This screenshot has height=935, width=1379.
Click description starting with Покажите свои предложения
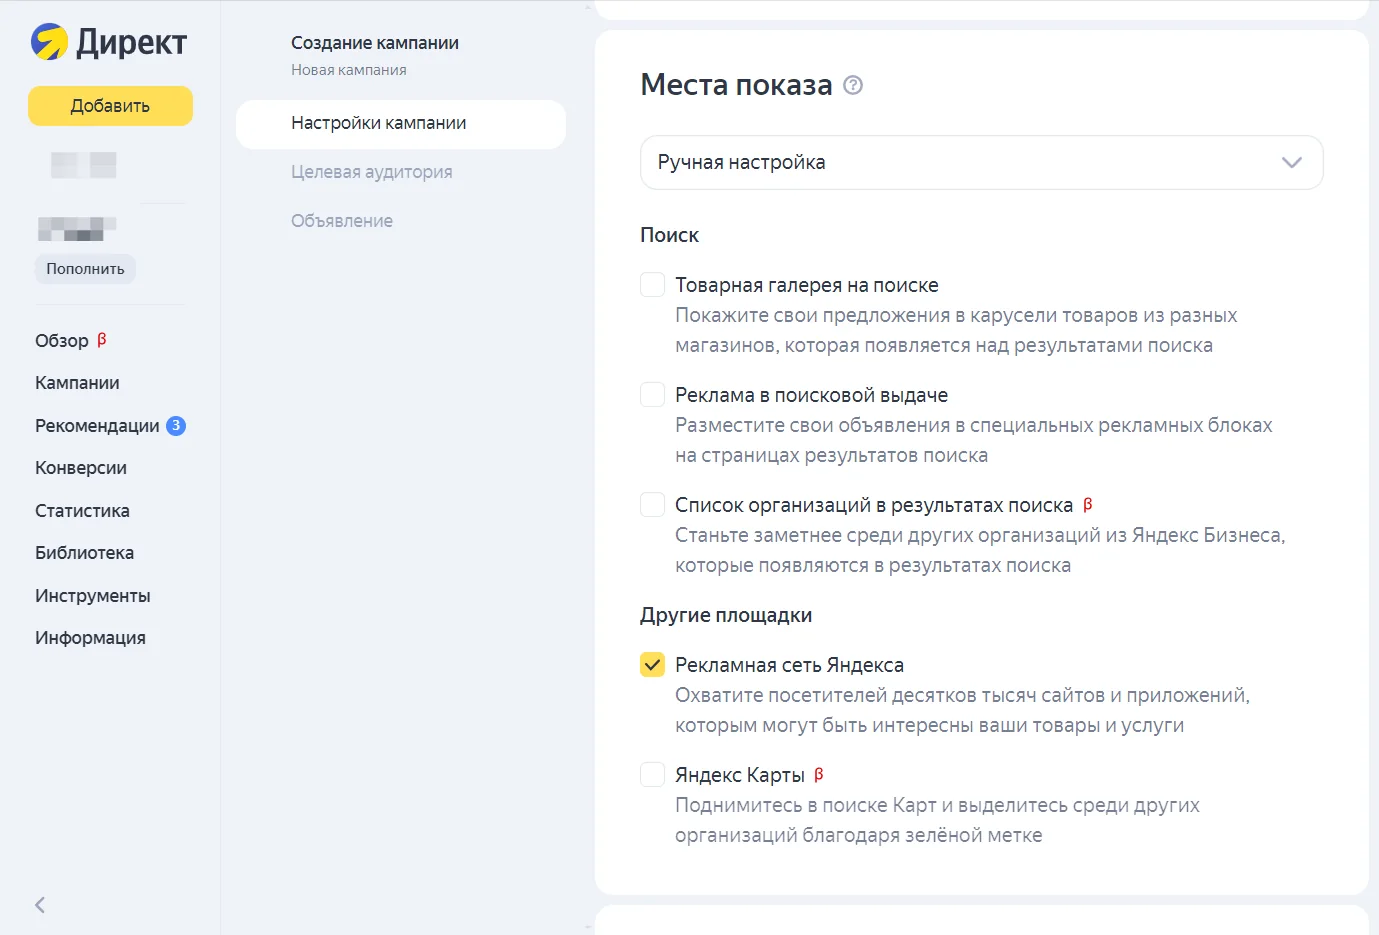[956, 330]
